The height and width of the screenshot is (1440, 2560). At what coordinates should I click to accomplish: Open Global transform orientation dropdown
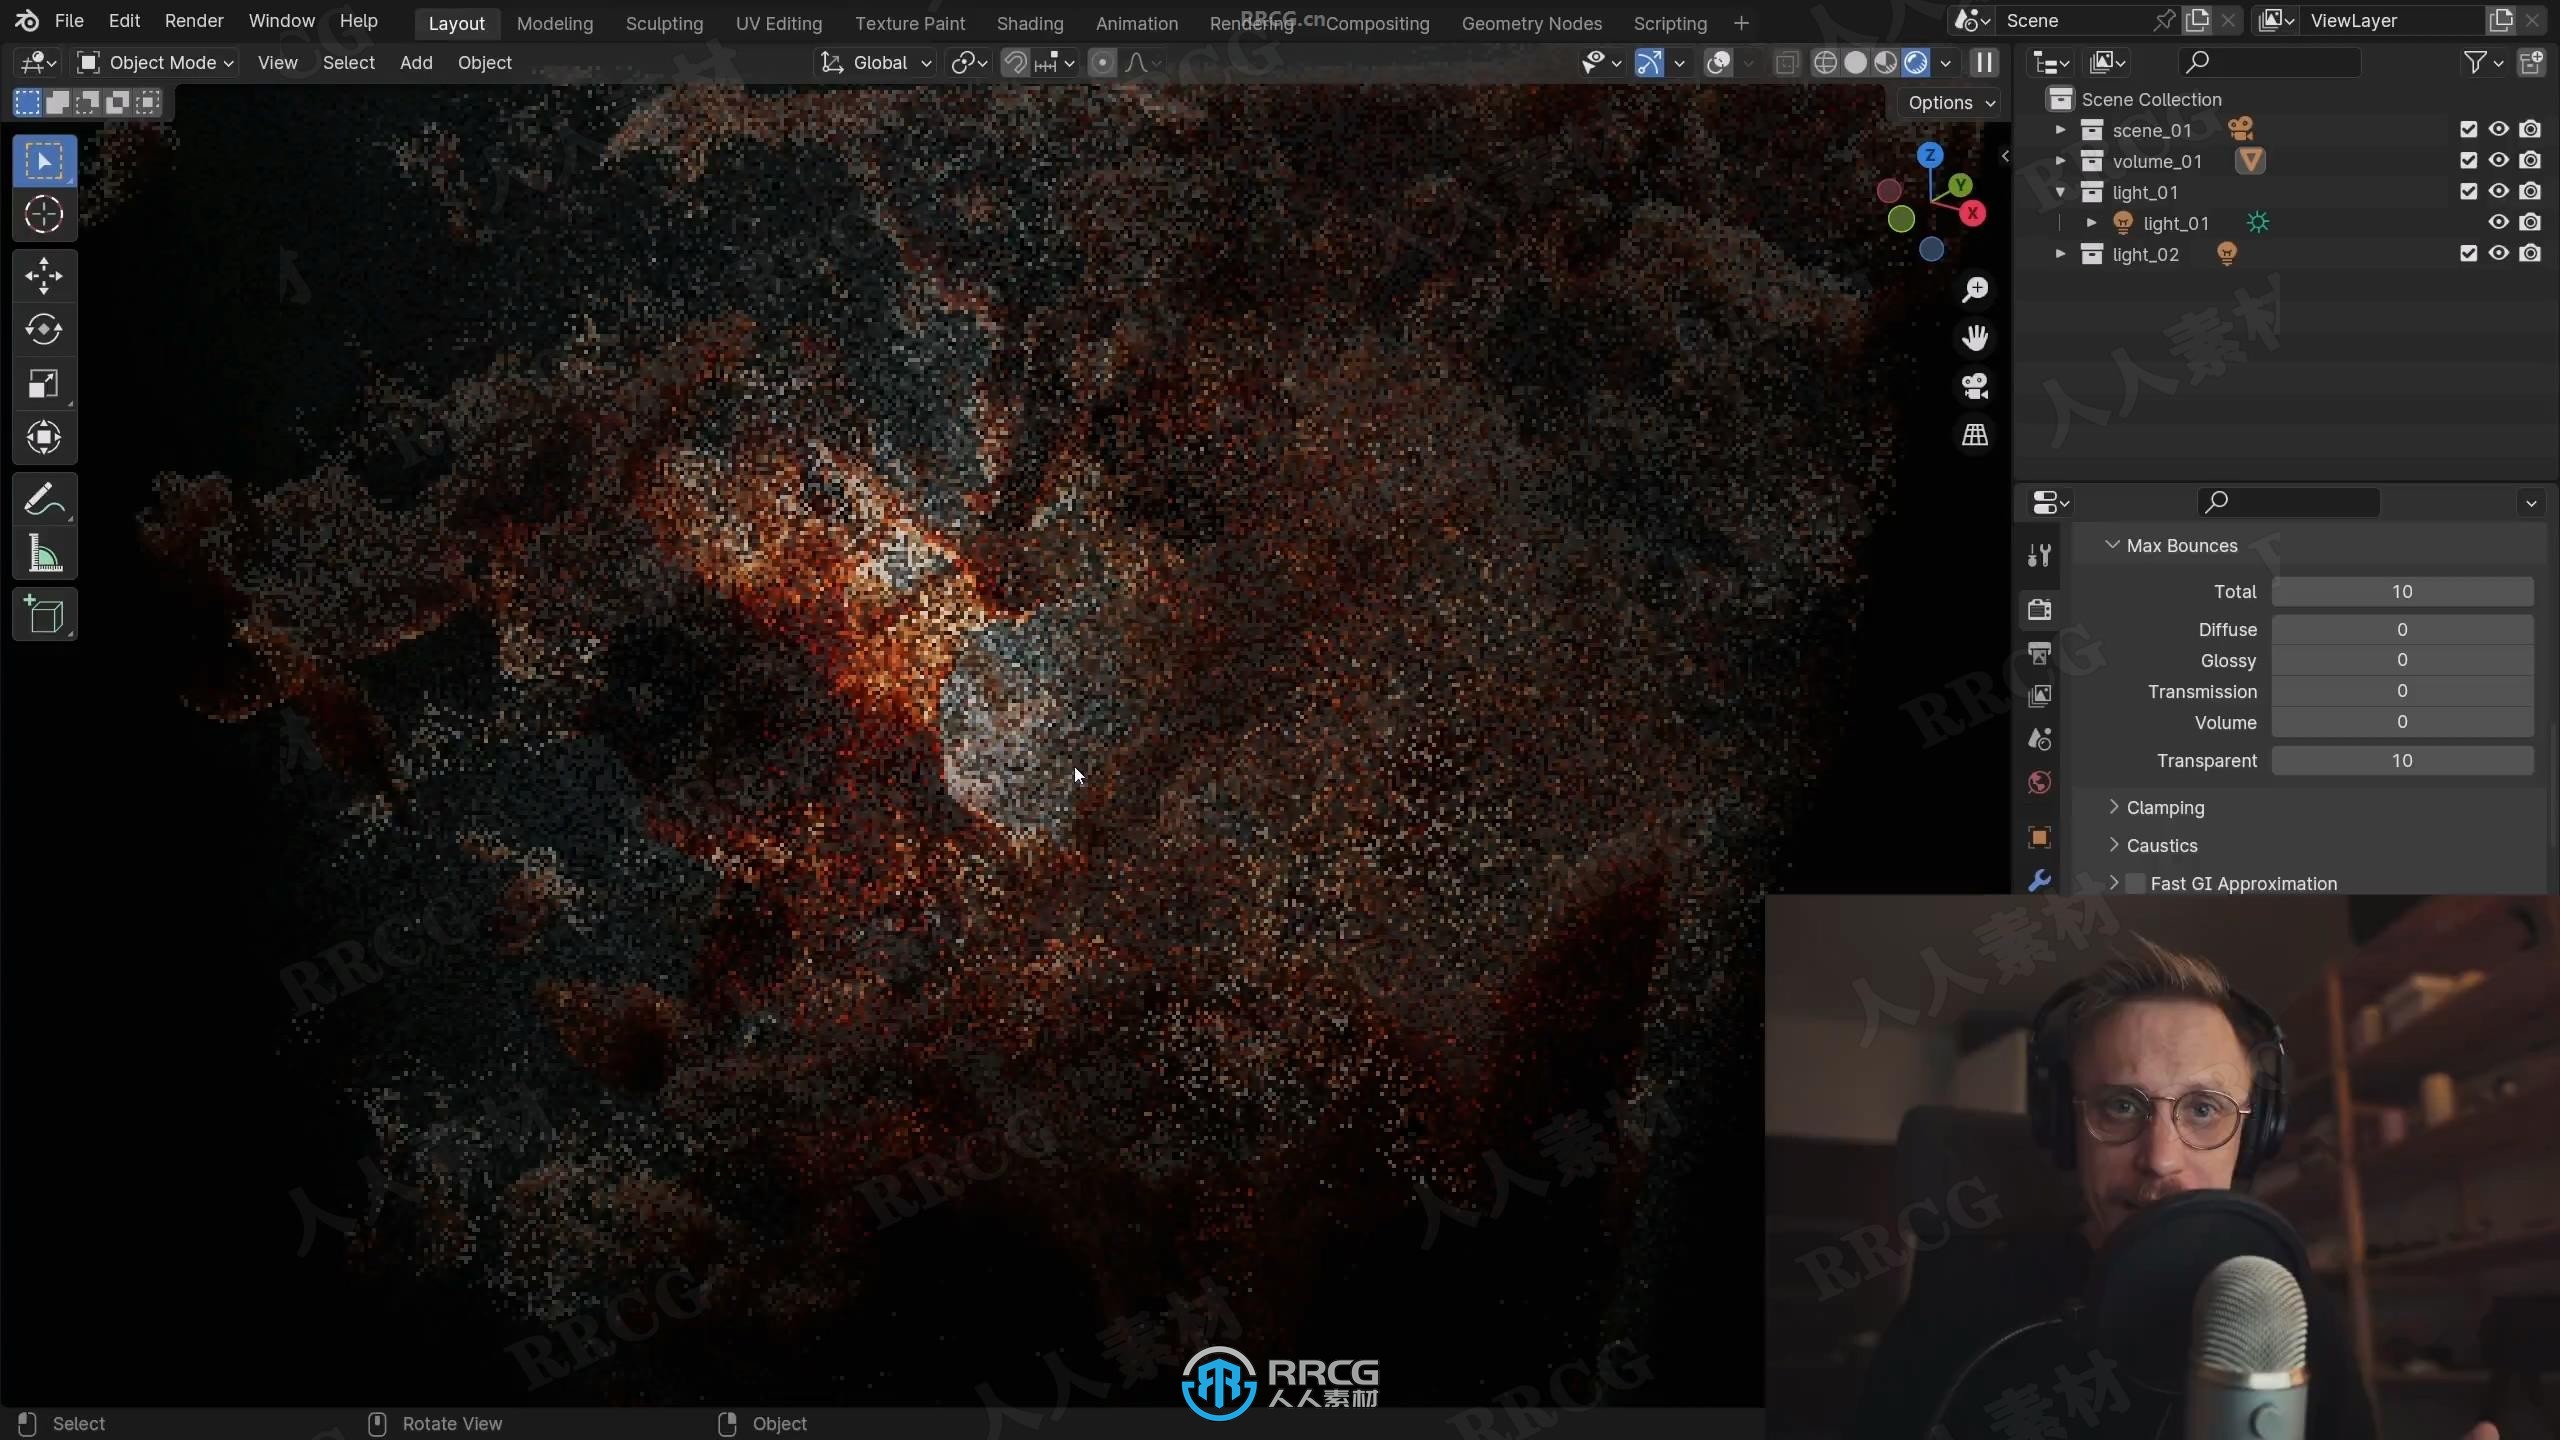tap(876, 63)
